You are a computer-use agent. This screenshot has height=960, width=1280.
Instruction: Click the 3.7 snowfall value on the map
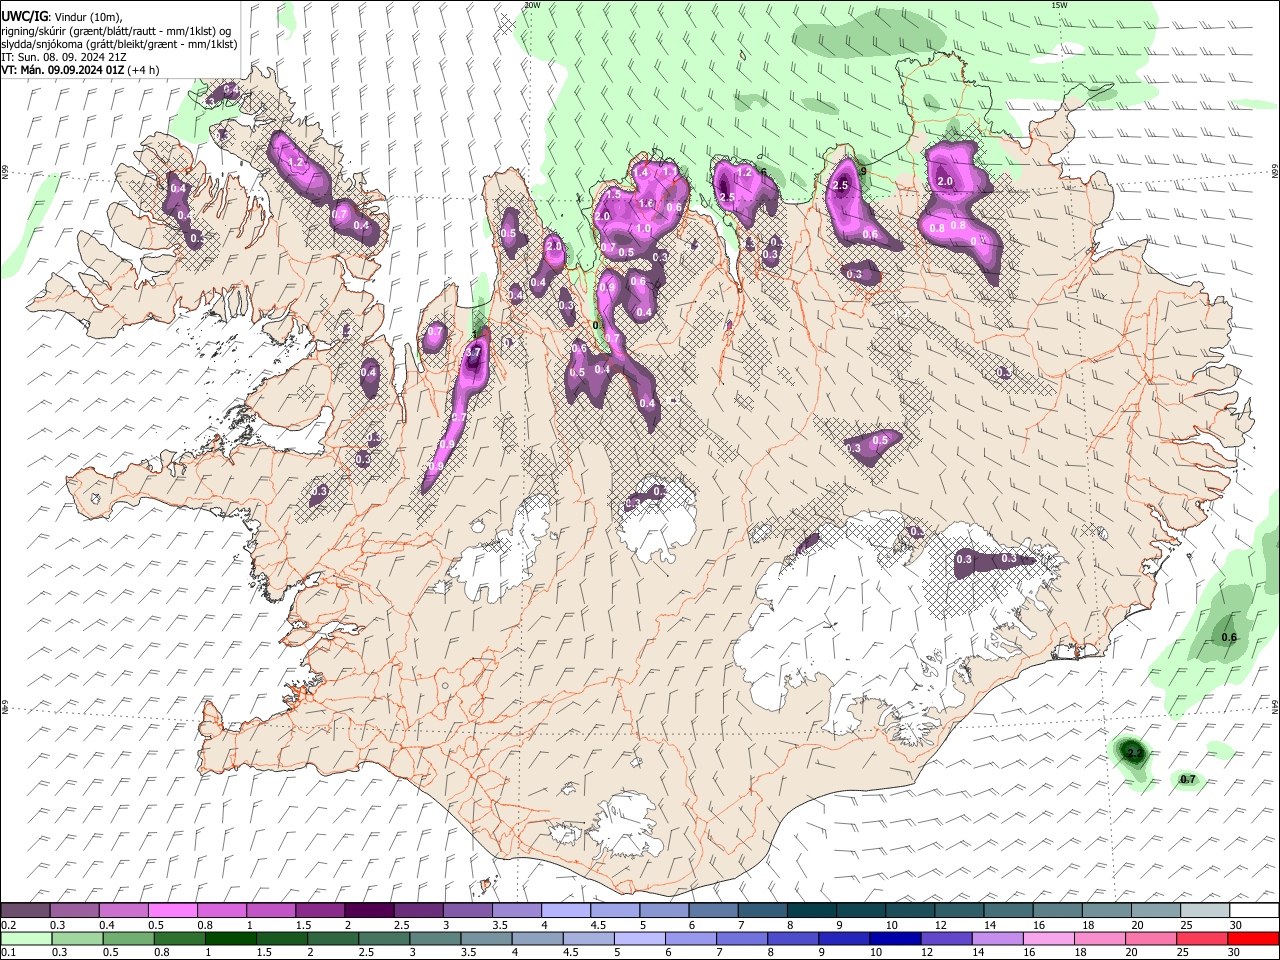pyautogui.click(x=474, y=353)
